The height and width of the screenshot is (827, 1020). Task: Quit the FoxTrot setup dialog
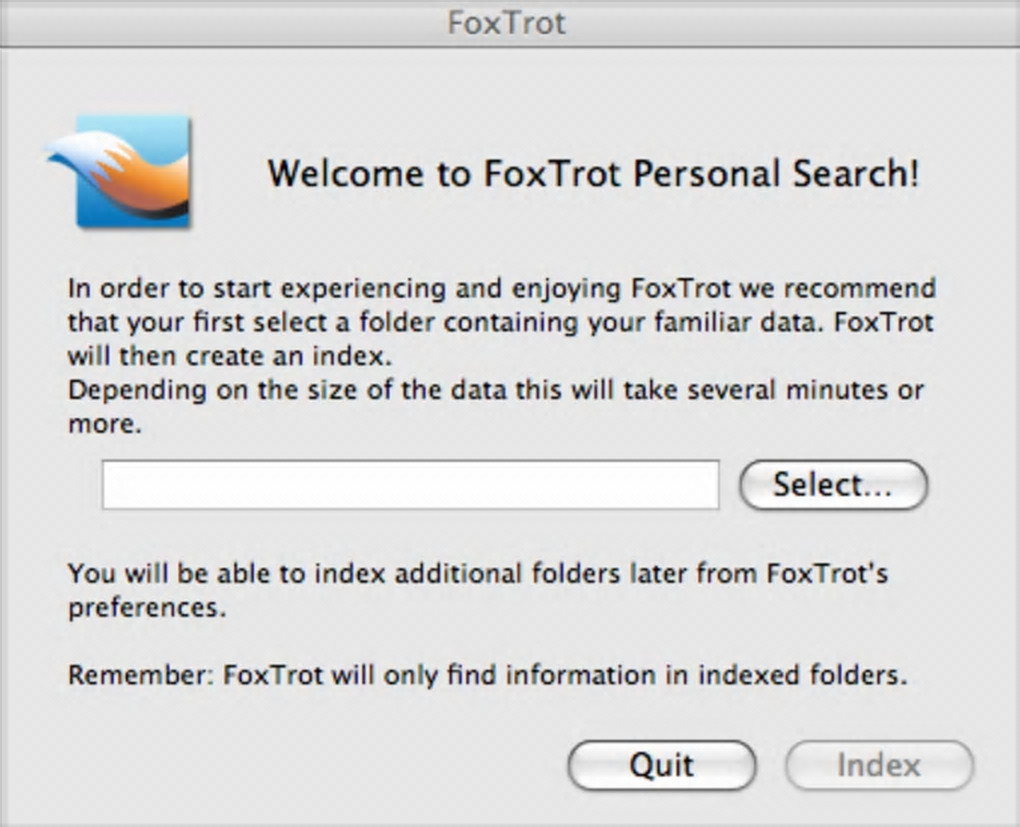click(x=662, y=766)
